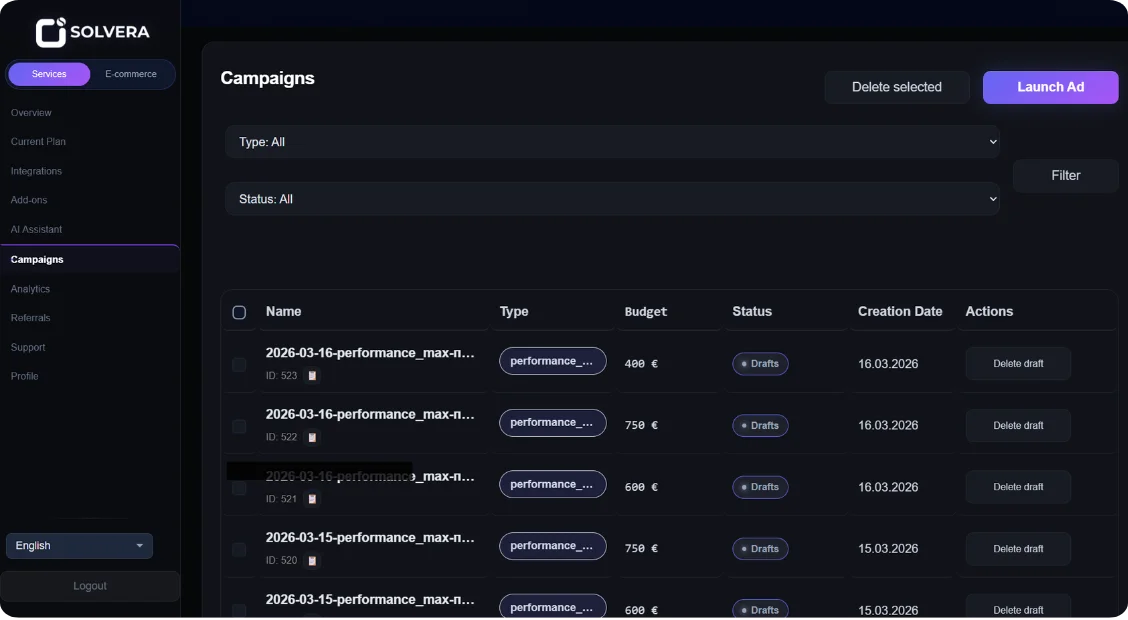The width and height of the screenshot is (1128, 620).
Task: Copy campaign ID 521 with clipboard icon
Action: [312, 499]
